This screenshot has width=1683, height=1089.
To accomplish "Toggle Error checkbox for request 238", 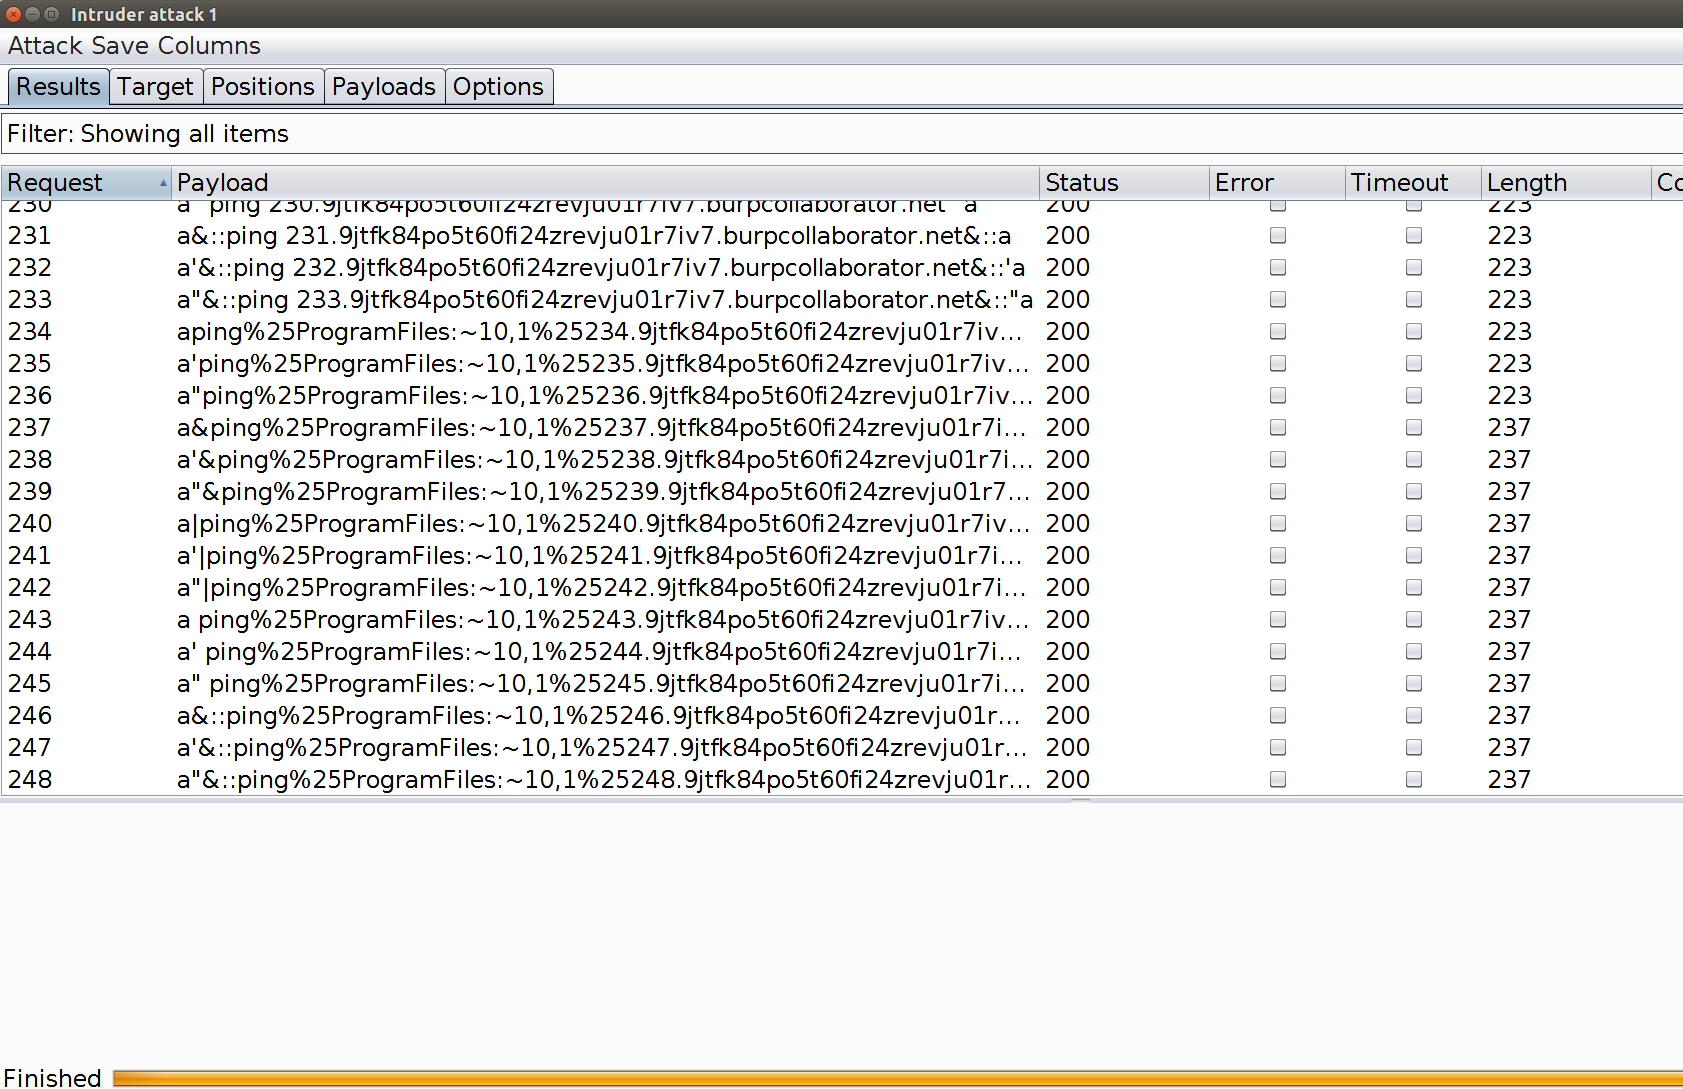I will (1278, 459).
